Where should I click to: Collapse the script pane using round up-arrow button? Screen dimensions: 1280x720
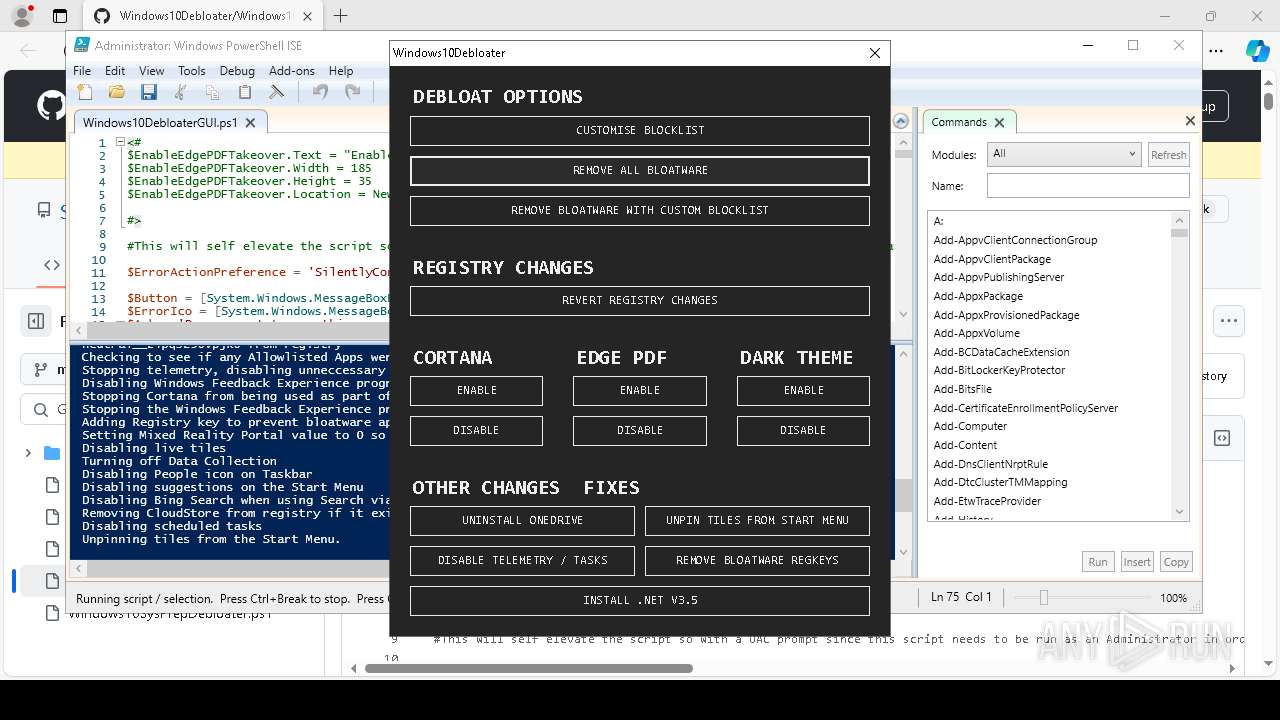click(x=901, y=121)
